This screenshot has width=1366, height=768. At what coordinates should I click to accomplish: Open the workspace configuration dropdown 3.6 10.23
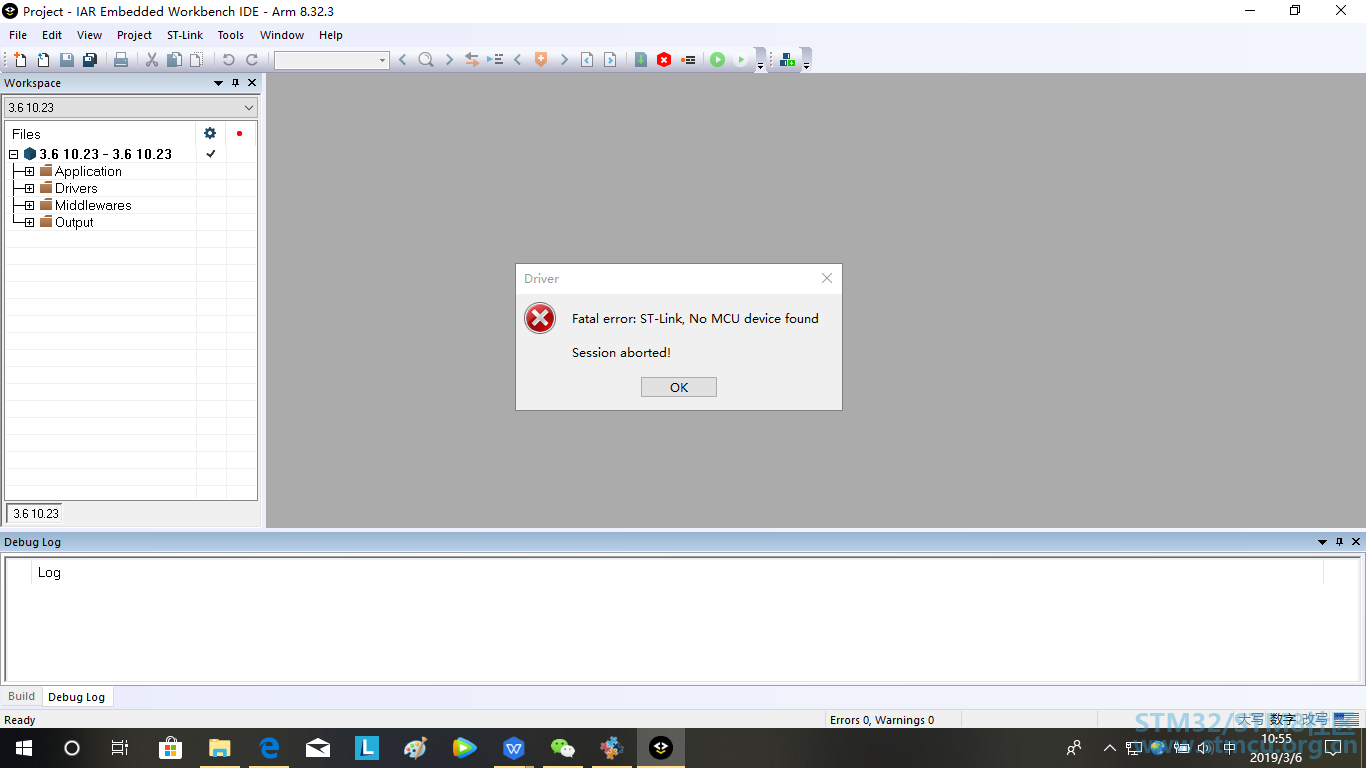pos(131,107)
